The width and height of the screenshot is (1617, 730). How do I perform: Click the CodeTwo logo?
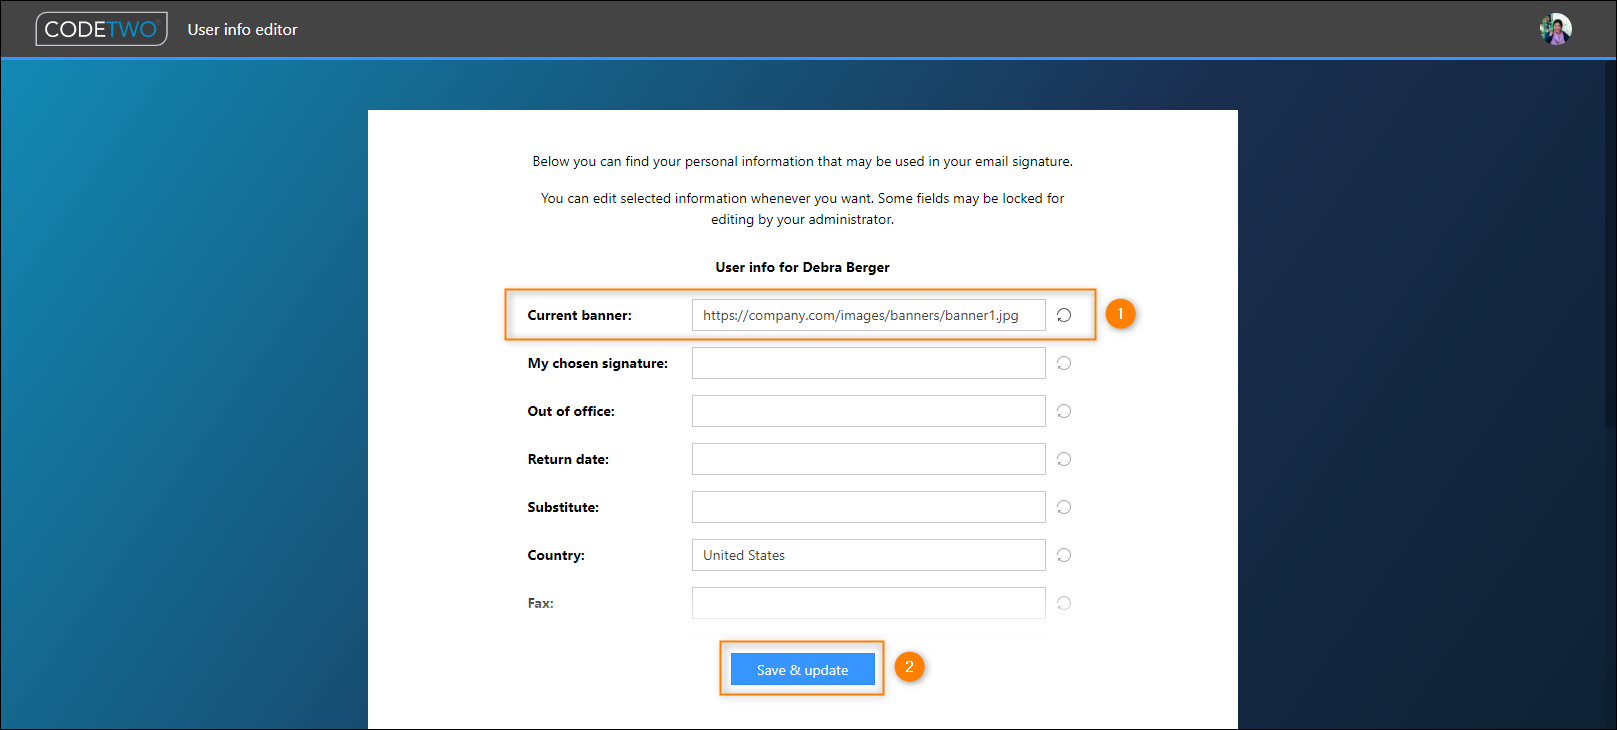click(101, 29)
